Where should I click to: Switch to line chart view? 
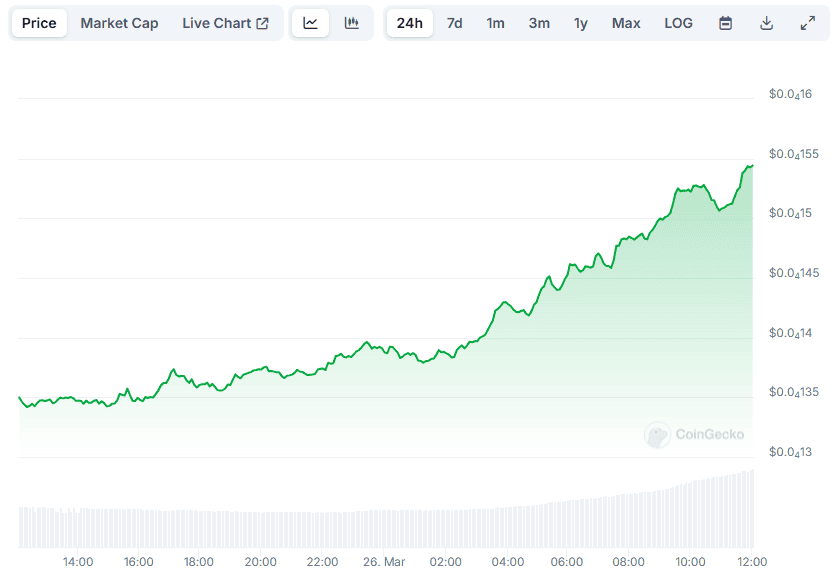(310, 23)
